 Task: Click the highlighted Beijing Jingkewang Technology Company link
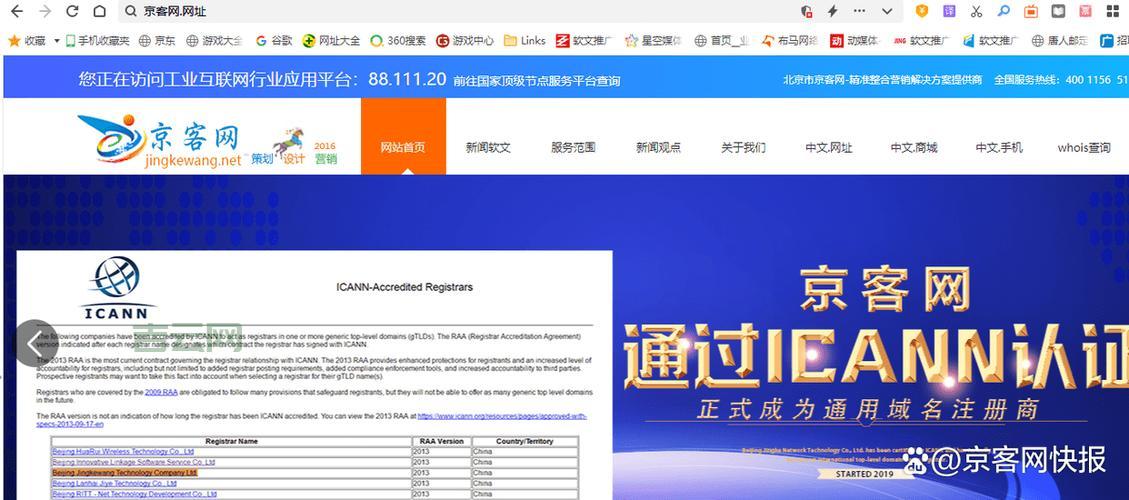(125, 473)
